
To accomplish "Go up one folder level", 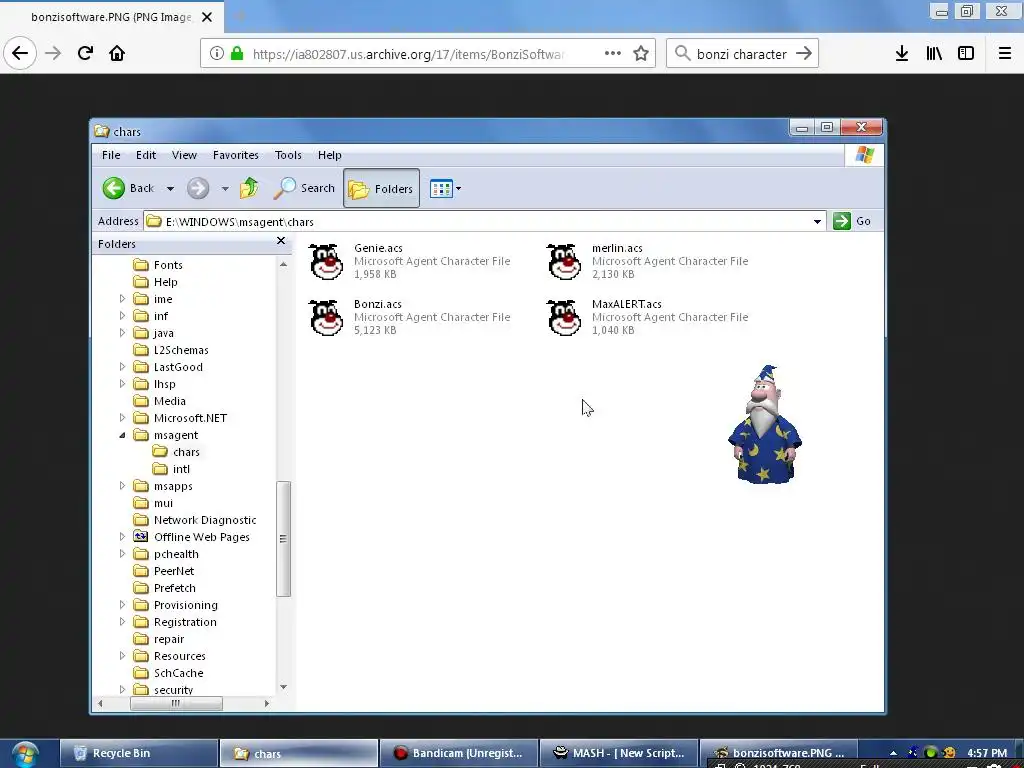I will tap(249, 189).
